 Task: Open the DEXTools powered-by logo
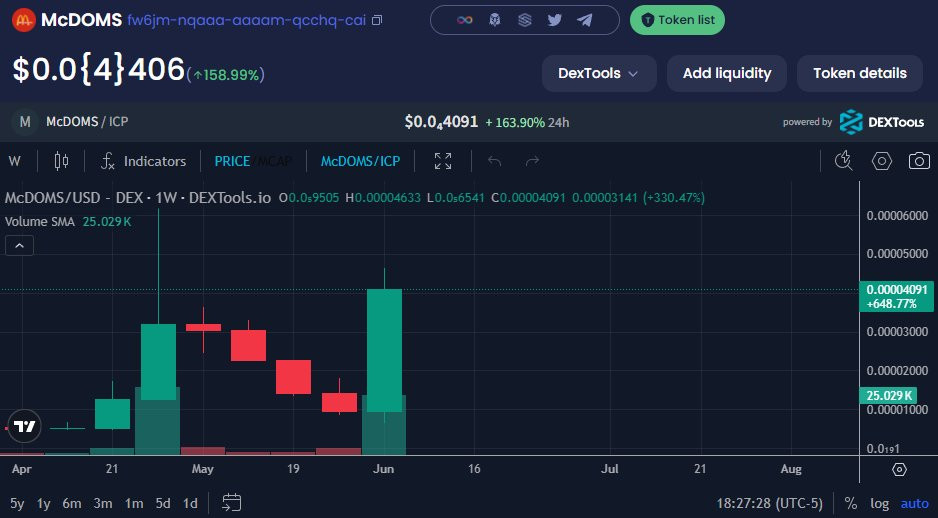(x=882, y=122)
